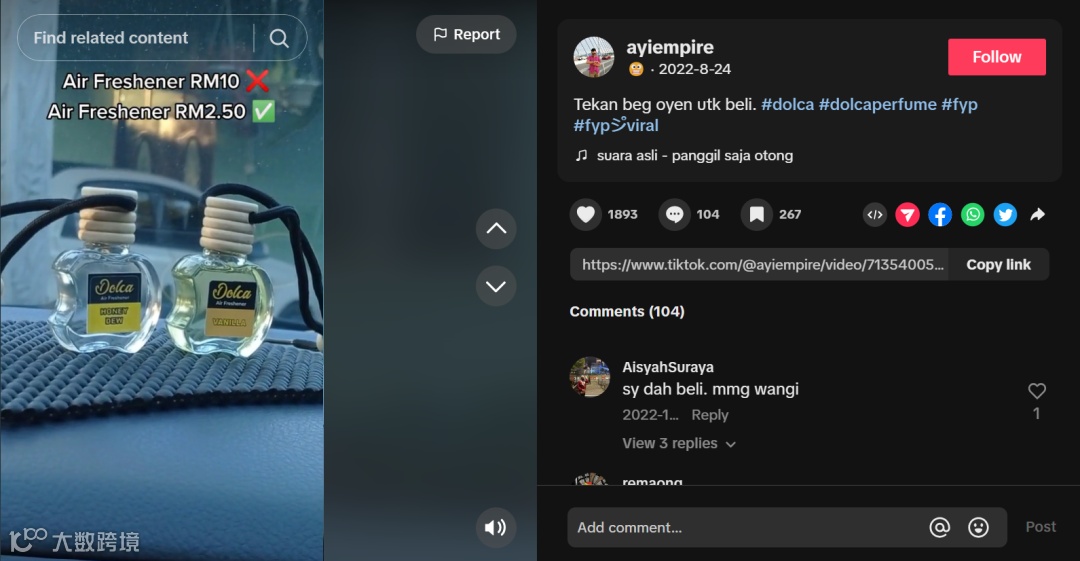Click the red send-to-friends icon
Viewport: 1080px width, 561px height.
point(907,214)
